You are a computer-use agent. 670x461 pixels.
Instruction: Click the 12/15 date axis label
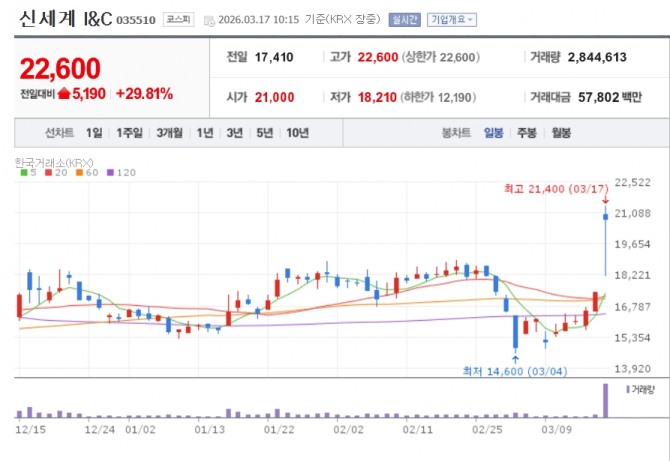point(30,429)
